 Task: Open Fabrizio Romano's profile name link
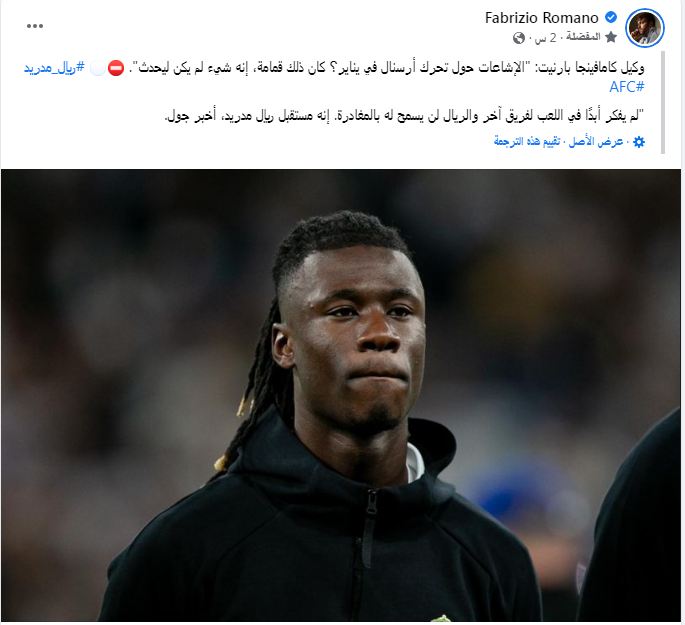(x=541, y=18)
